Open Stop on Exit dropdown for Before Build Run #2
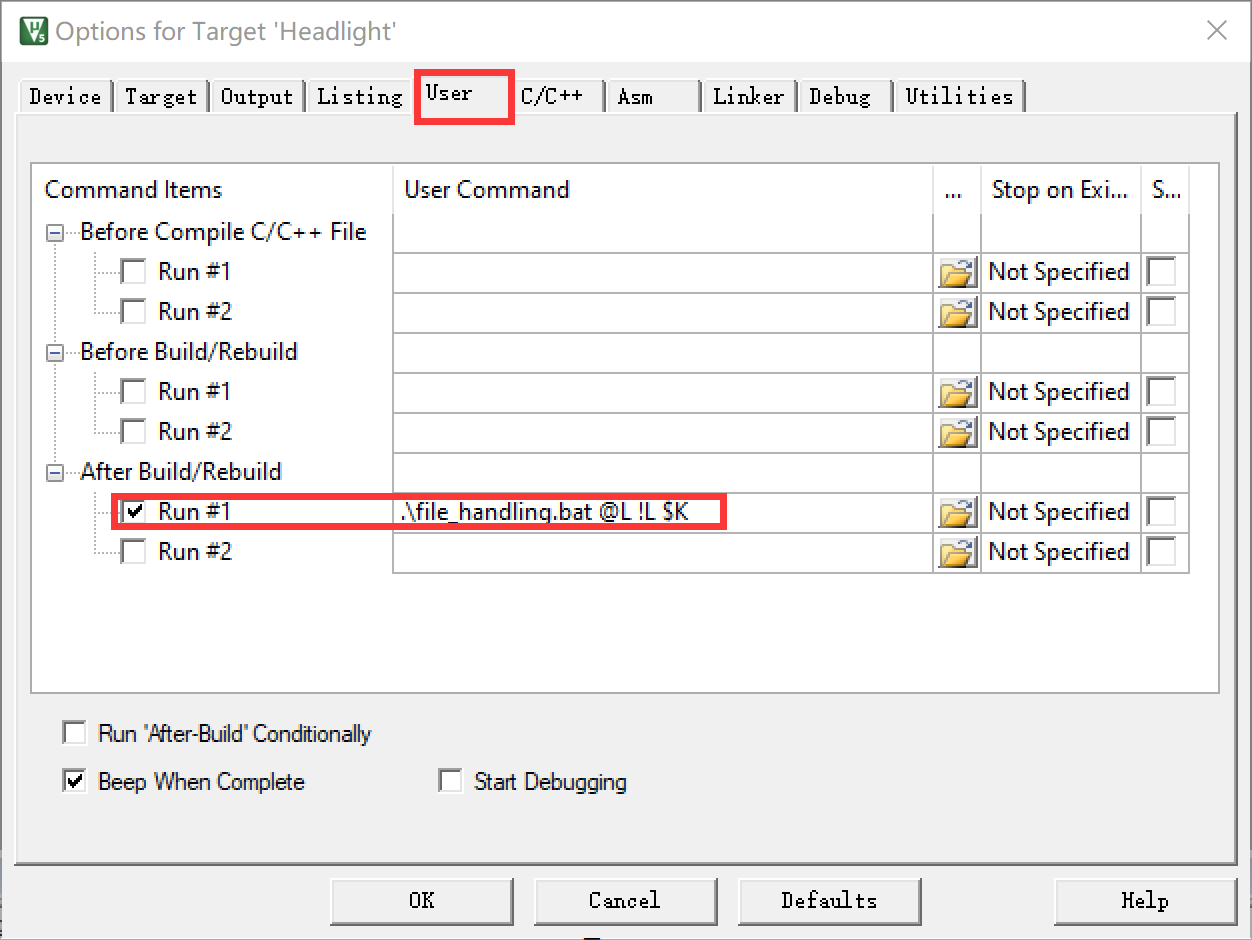1252x940 pixels. [x=1060, y=432]
